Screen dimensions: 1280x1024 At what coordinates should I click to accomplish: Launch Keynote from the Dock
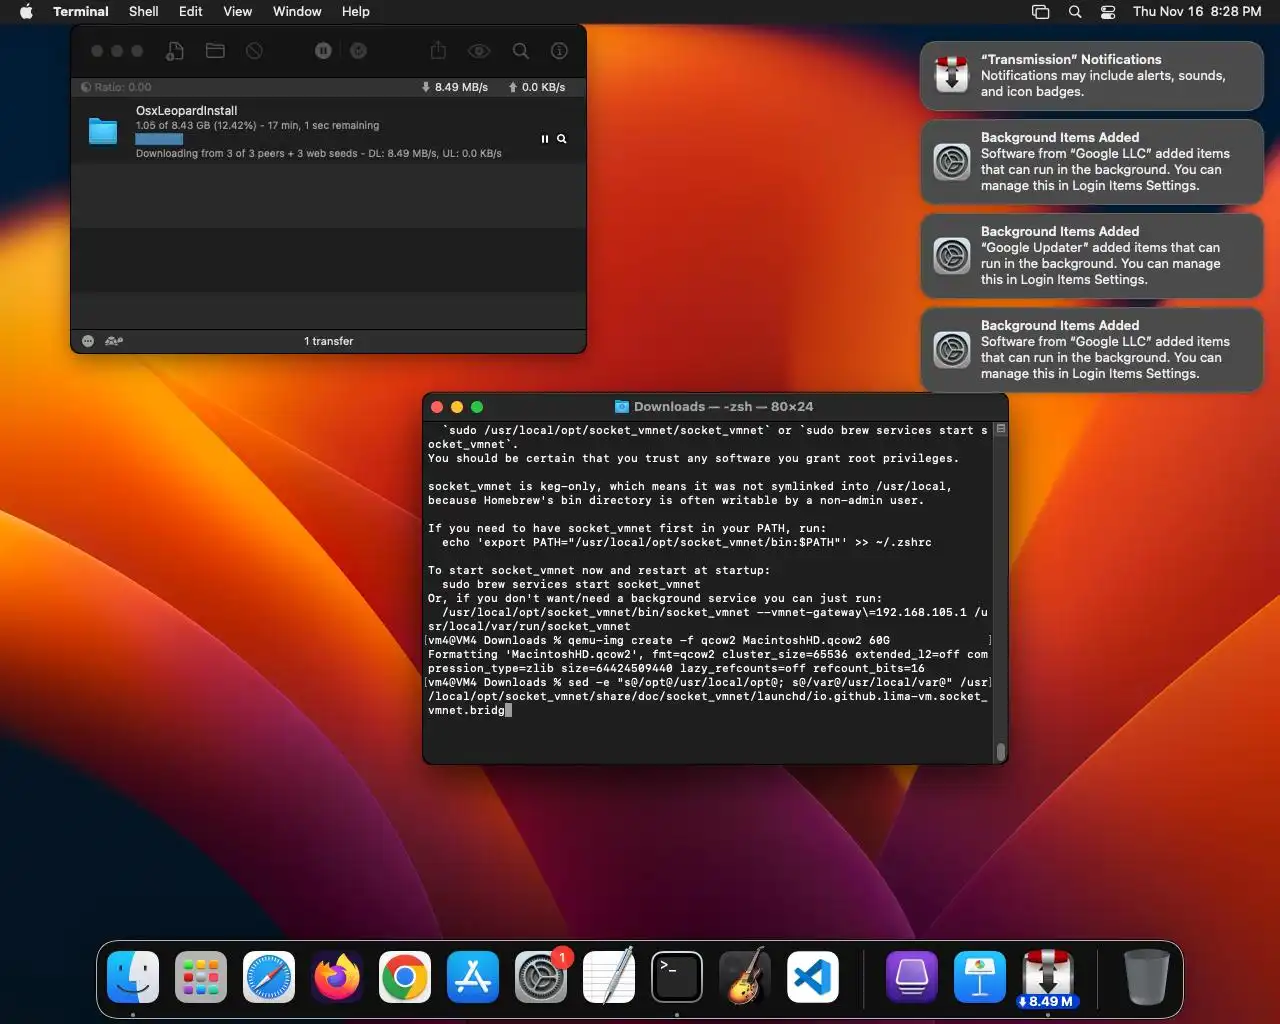tap(979, 977)
